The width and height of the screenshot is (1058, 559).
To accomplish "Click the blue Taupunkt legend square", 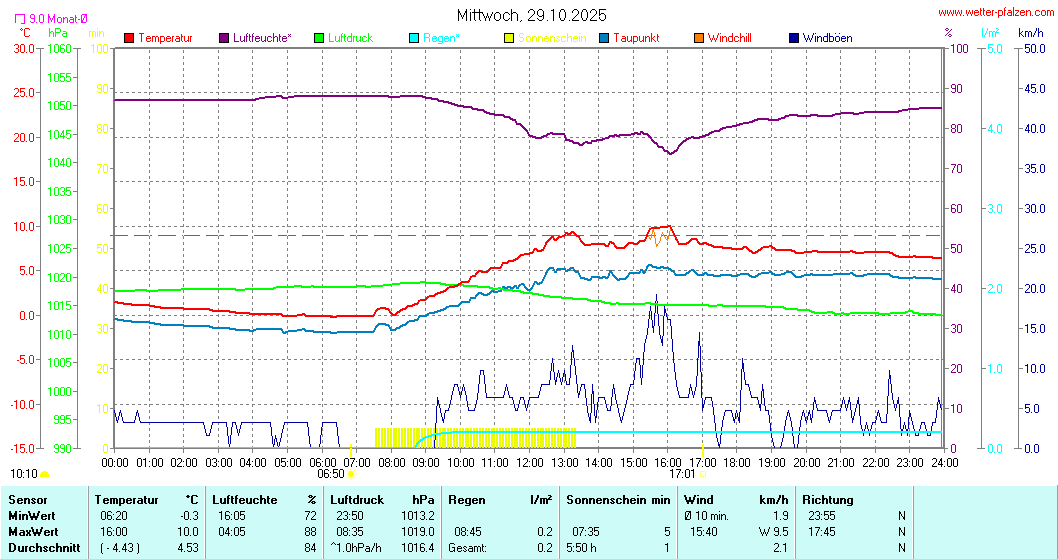I will 604,38.
